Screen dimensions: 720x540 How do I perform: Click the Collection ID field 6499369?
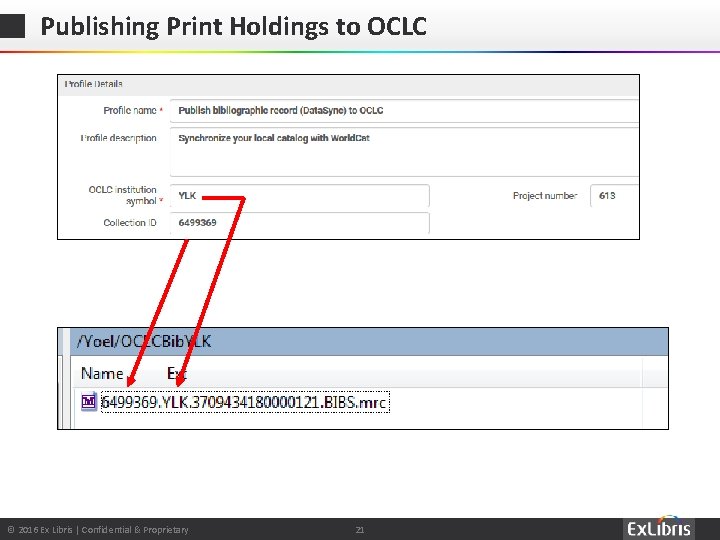click(299, 223)
